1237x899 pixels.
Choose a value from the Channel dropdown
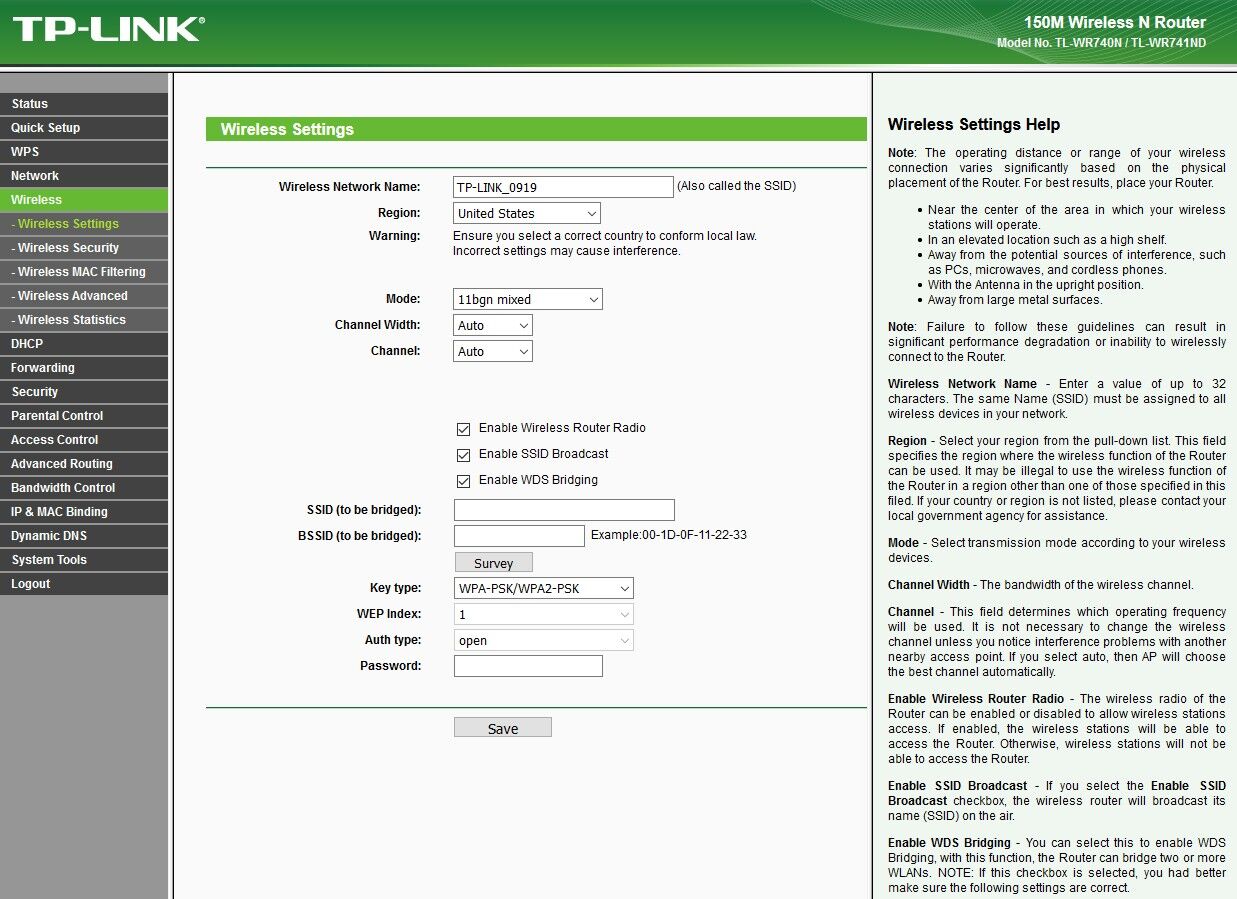coord(493,351)
